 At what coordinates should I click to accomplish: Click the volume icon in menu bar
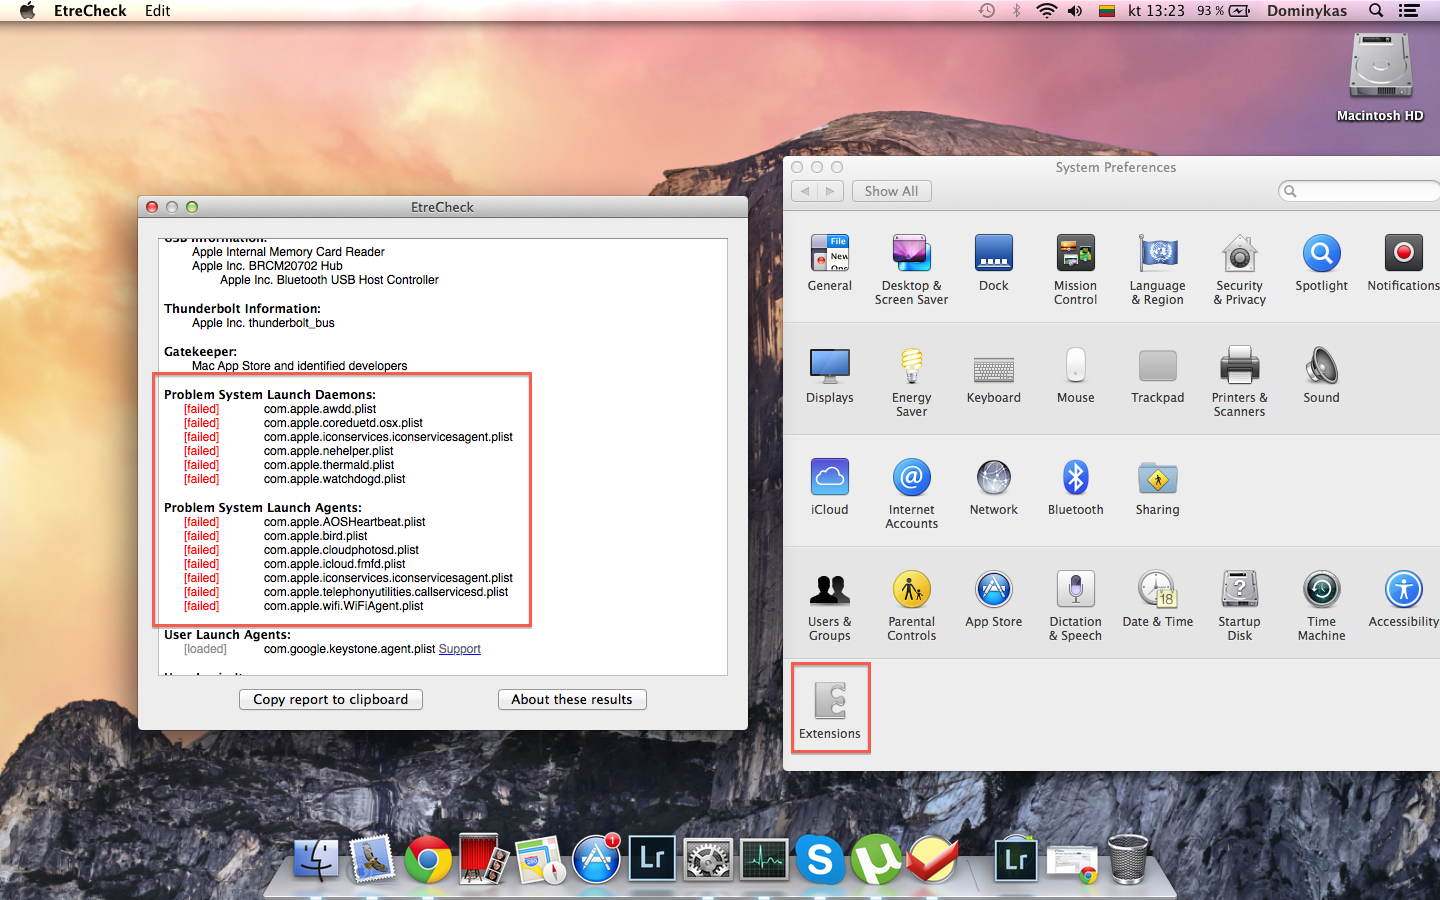1075,11
